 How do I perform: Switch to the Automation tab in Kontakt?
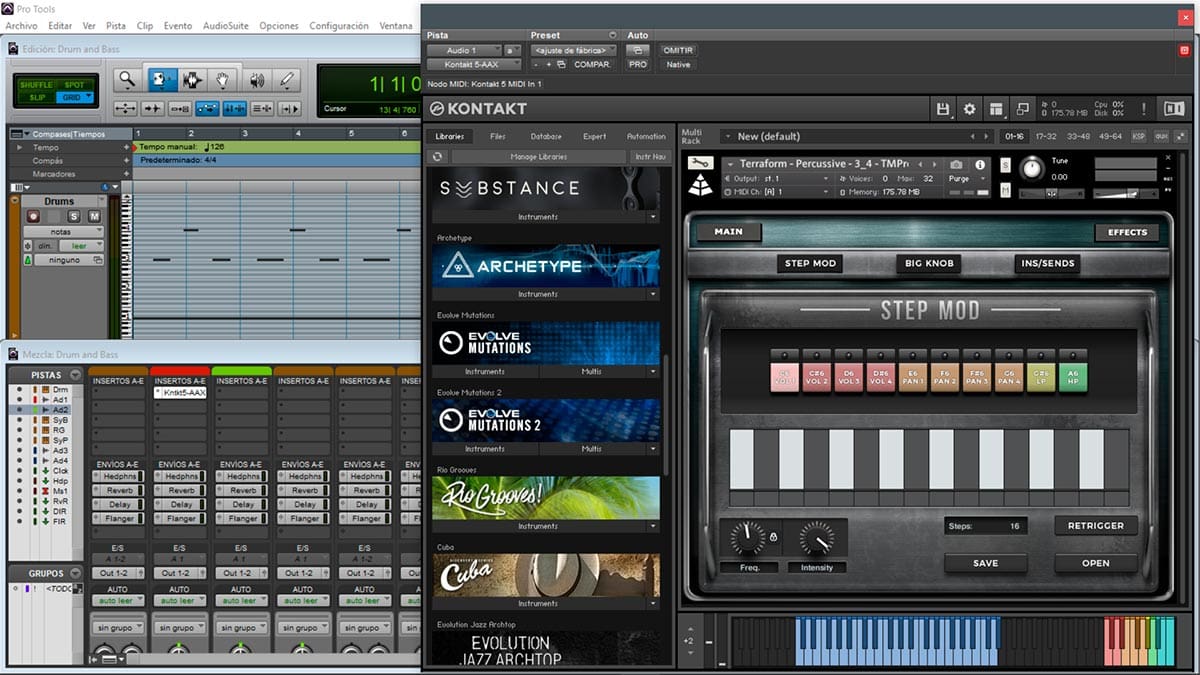[x=646, y=136]
